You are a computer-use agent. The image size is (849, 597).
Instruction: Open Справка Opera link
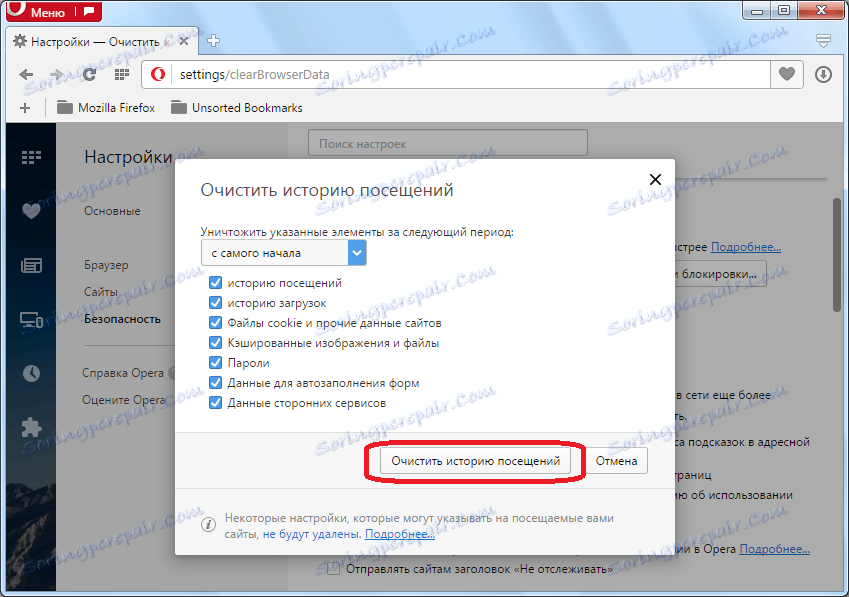click(x=123, y=373)
